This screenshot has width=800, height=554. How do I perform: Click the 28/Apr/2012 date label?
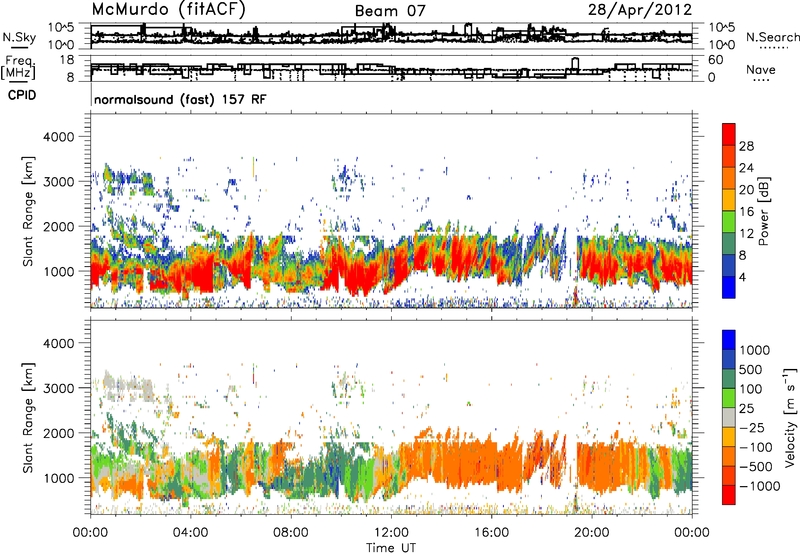(x=640, y=10)
